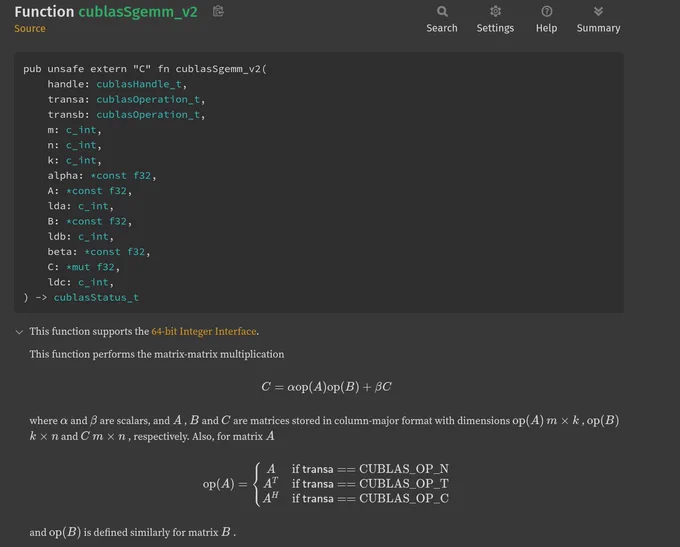Open the Help question mark icon

(546, 11)
